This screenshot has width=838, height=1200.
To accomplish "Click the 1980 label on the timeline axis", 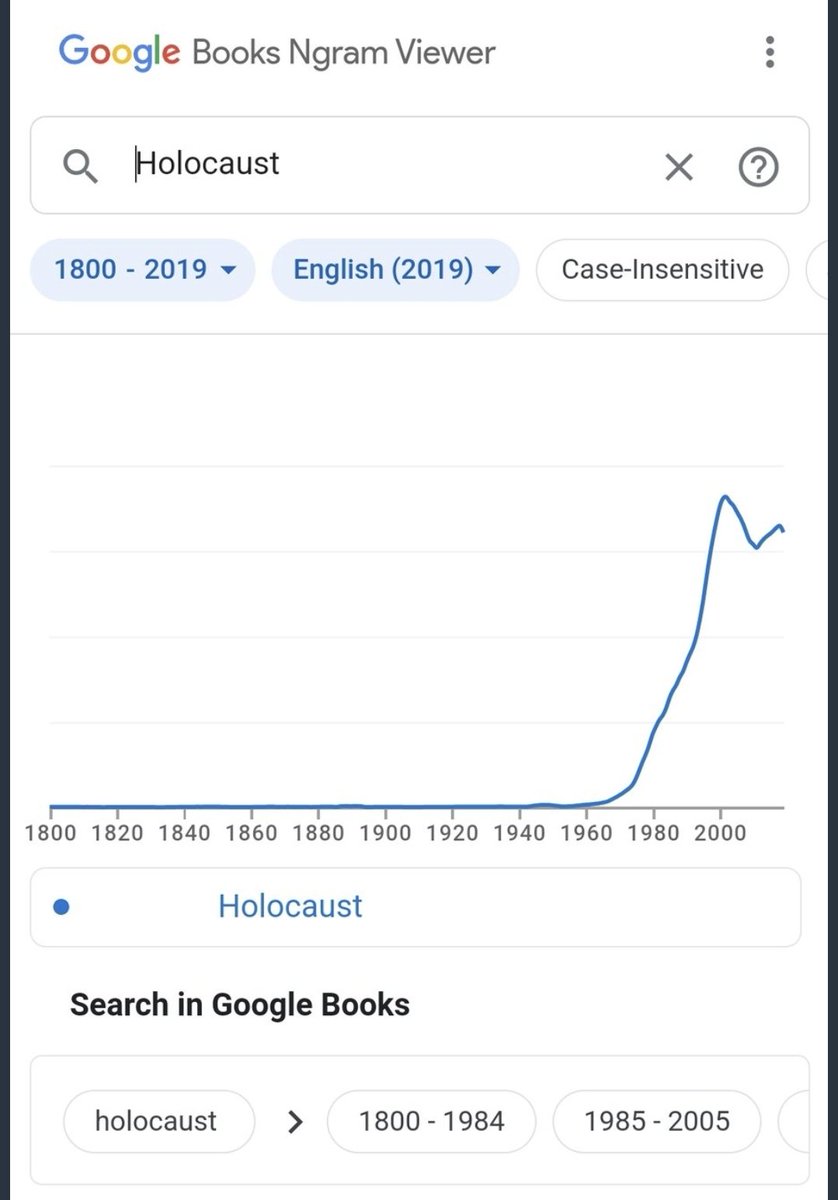I will (652, 833).
